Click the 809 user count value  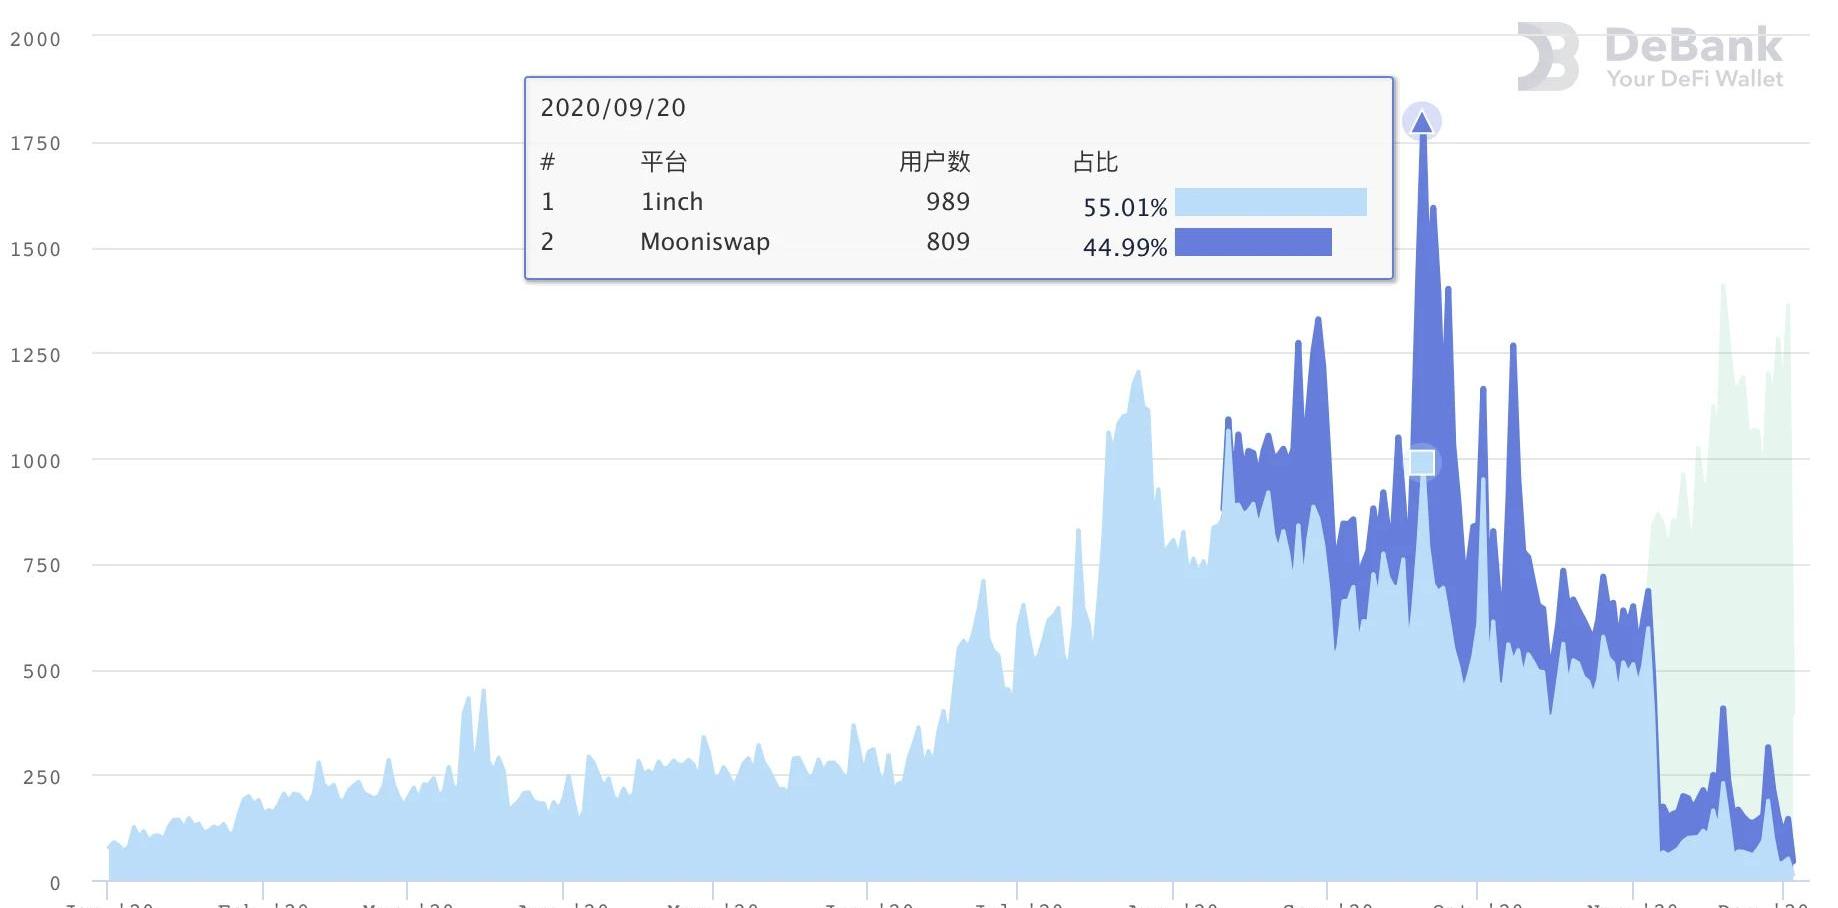(x=947, y=242)
